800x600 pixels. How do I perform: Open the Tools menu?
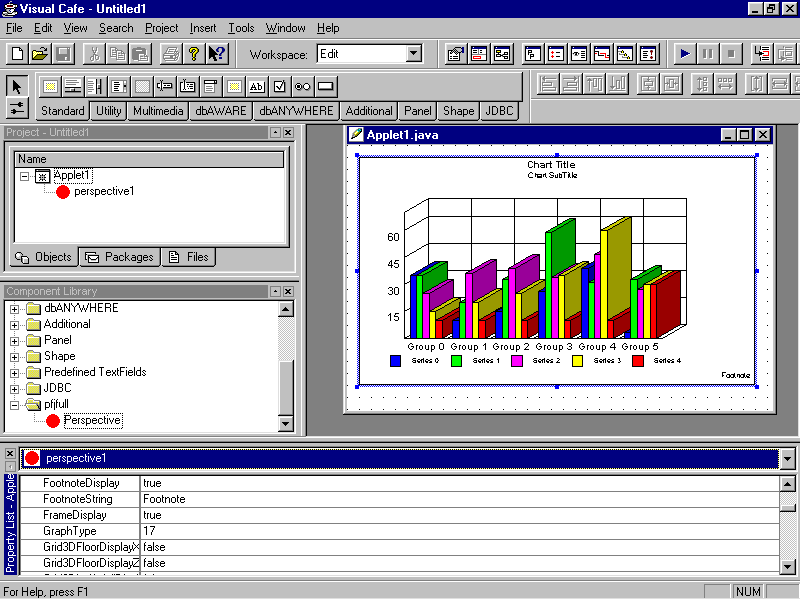click(x=241, y=28)
